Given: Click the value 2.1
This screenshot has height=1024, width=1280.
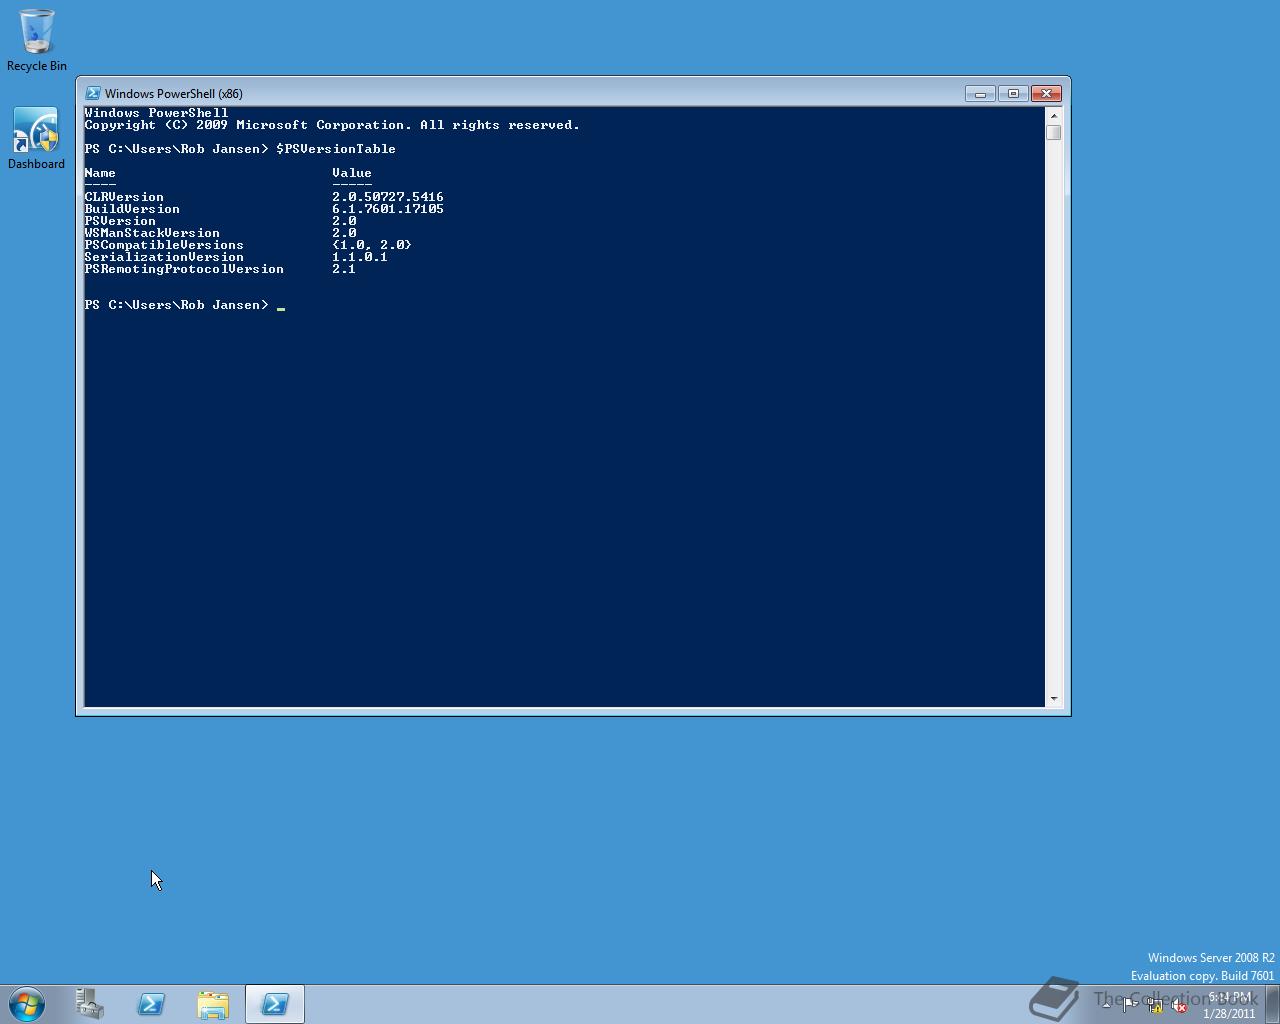Looking at the screenshot, I should [x=344, y=269].
